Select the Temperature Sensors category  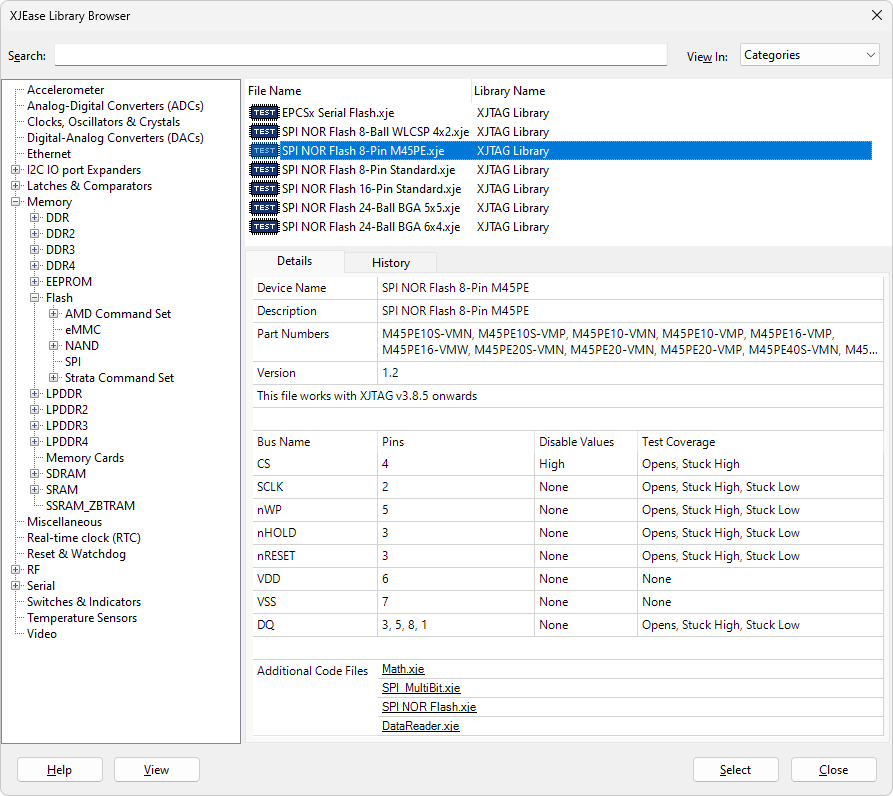[83, 618]
